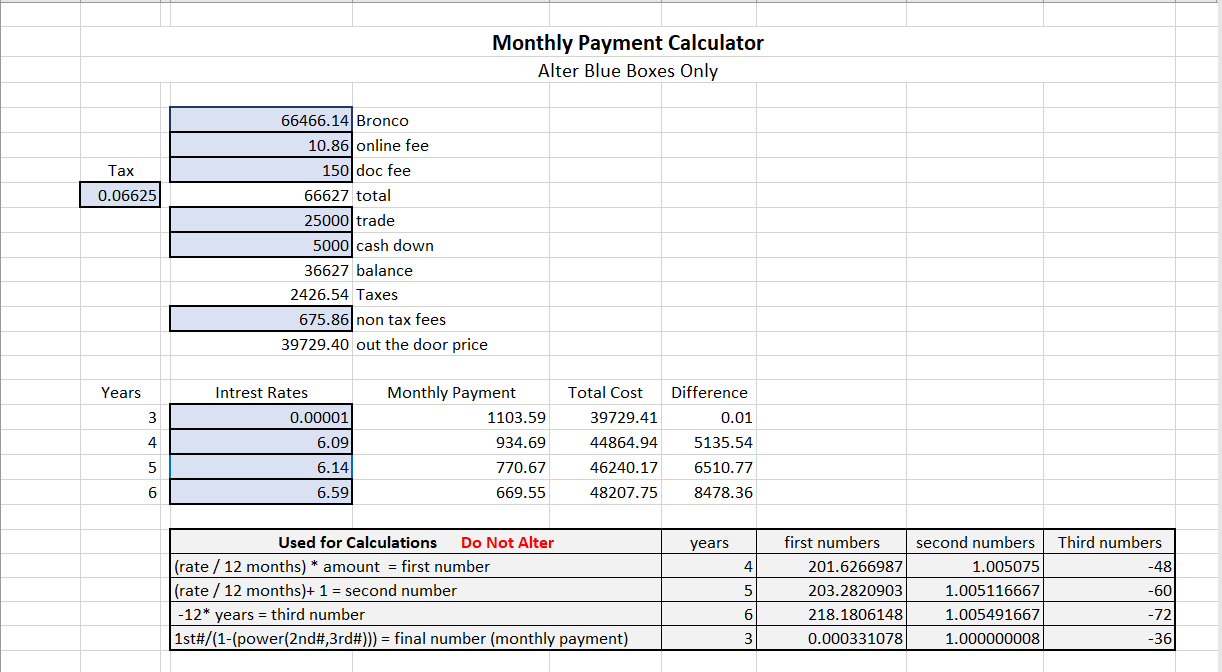Click the total cost 46240.17
The width and height of the screenshot is (1222, 672).
coord(624,468)
